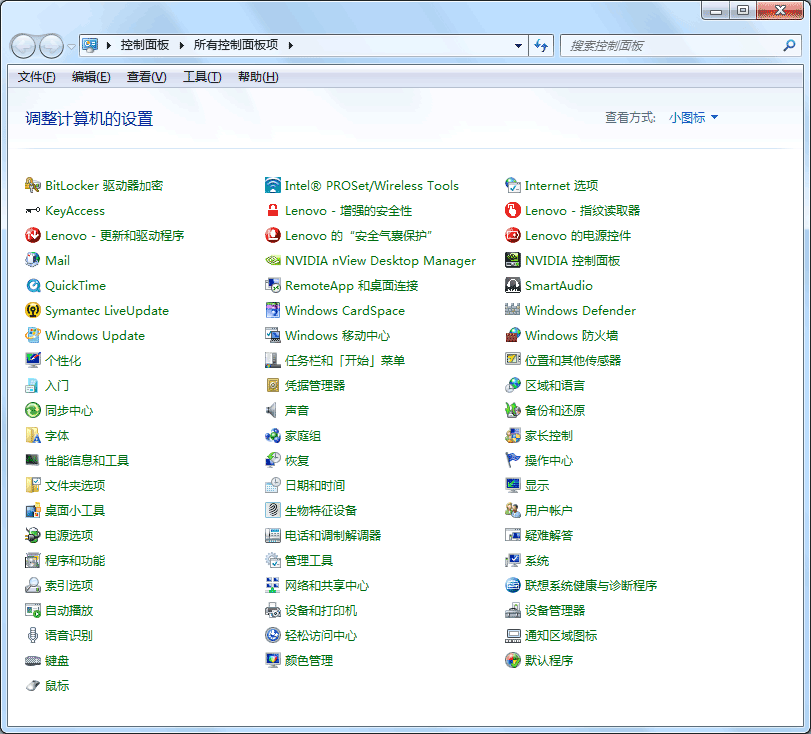Open the Mail icon

click(x=33, y=260)
